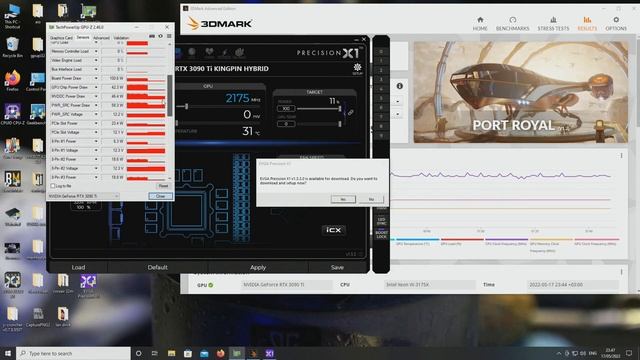The height and width of the screenshot is (360, 640).
Task: Click the GPU-Z screenshot camera icon
Action: [152, 36]
